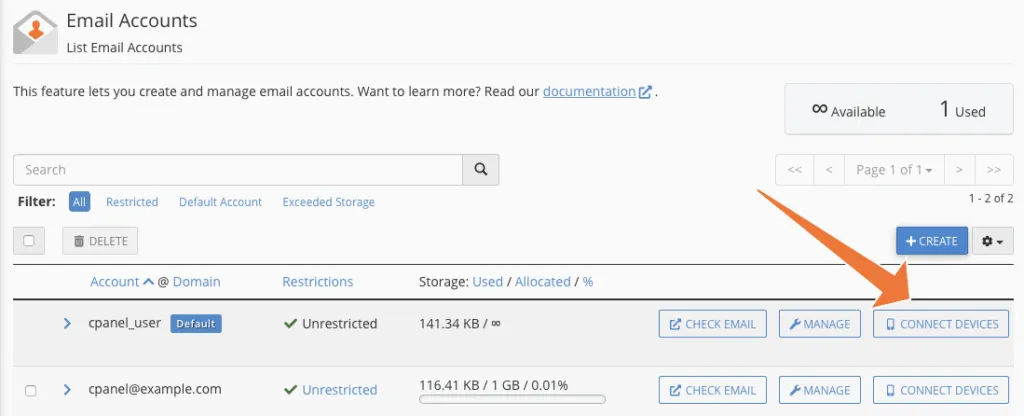
Task: Click the cpanel@example.com storage usage bar
Action: [512, 400]
